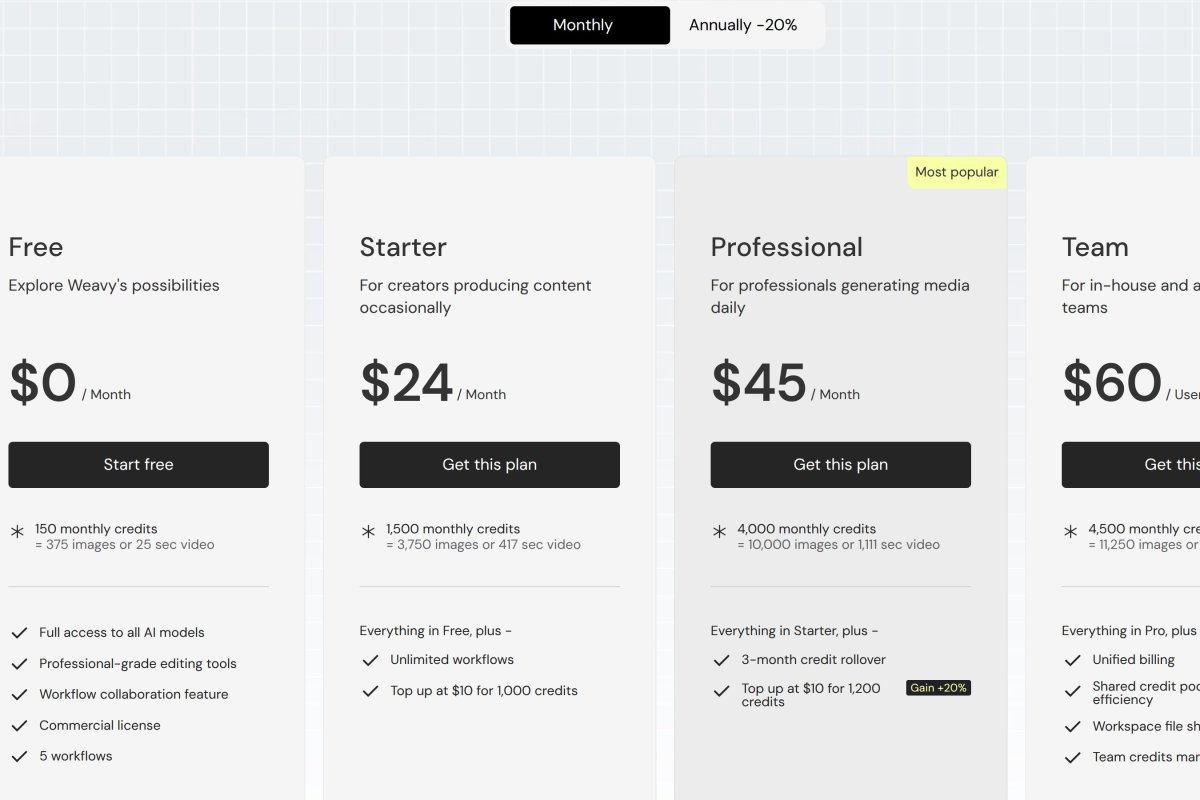Click asterisk icon beside 4,000 monthly credits
The image size is (1200, 800).
point(720,532)
